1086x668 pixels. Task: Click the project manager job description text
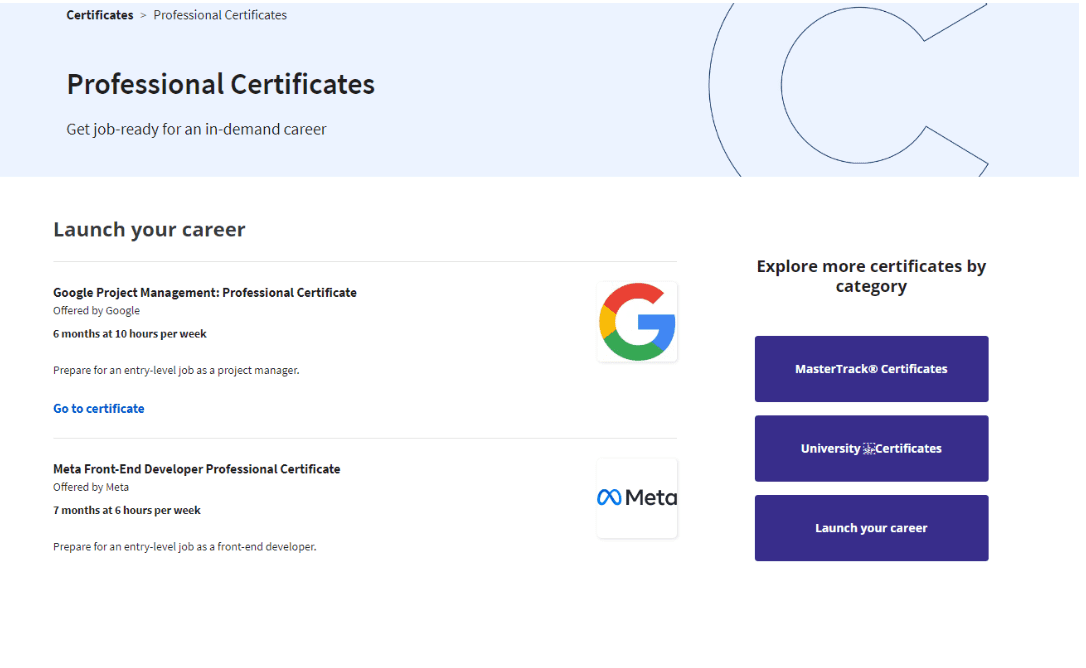point(184,370)
